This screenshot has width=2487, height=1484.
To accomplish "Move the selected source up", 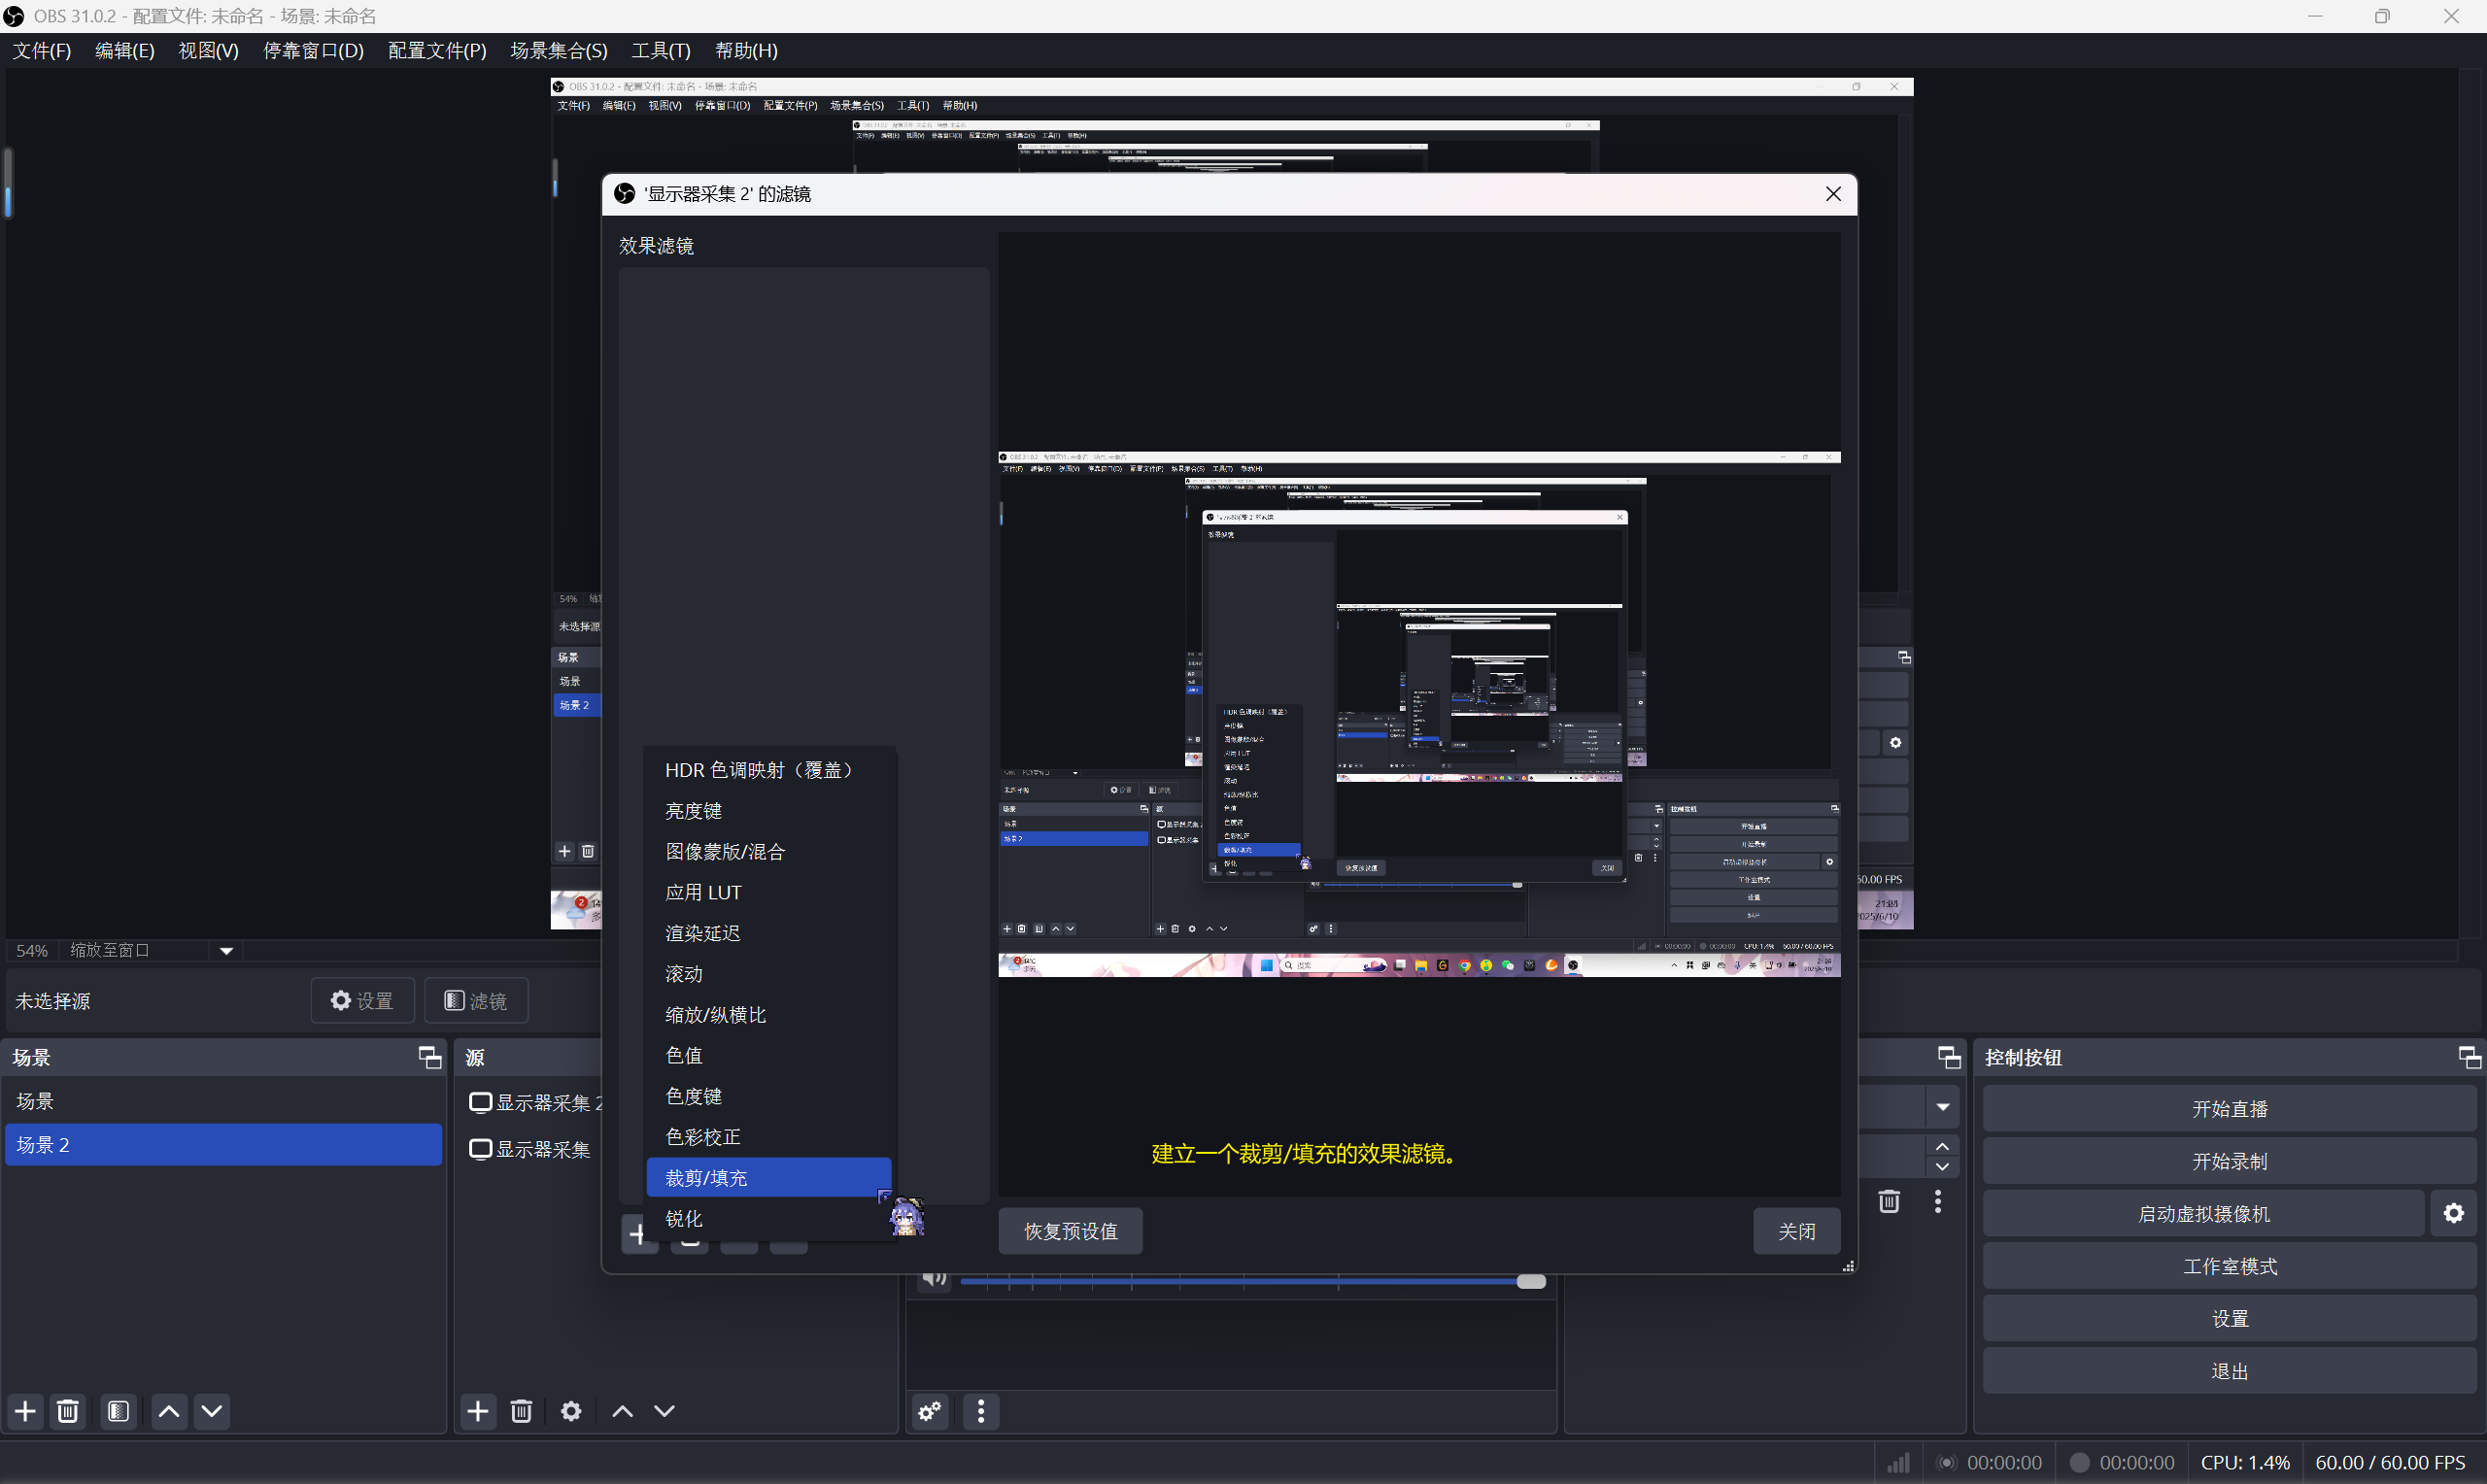I will coord(620,1411).
